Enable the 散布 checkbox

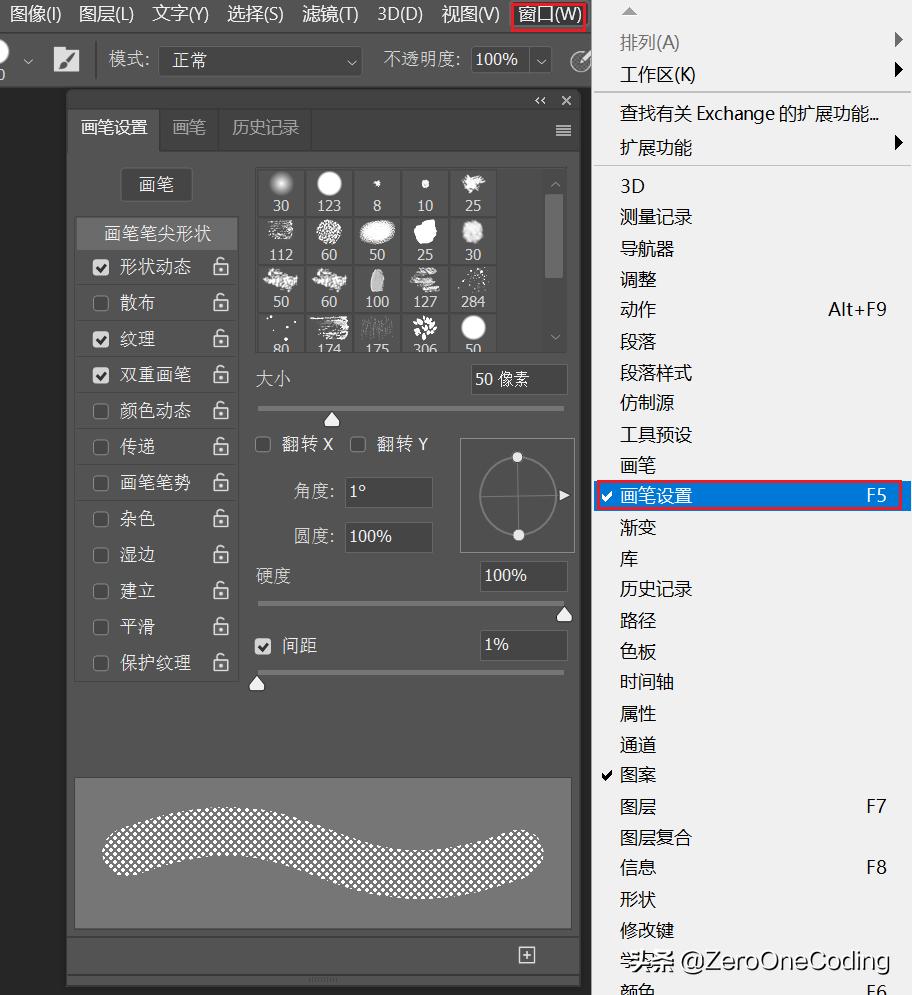[x=99, y=303]
